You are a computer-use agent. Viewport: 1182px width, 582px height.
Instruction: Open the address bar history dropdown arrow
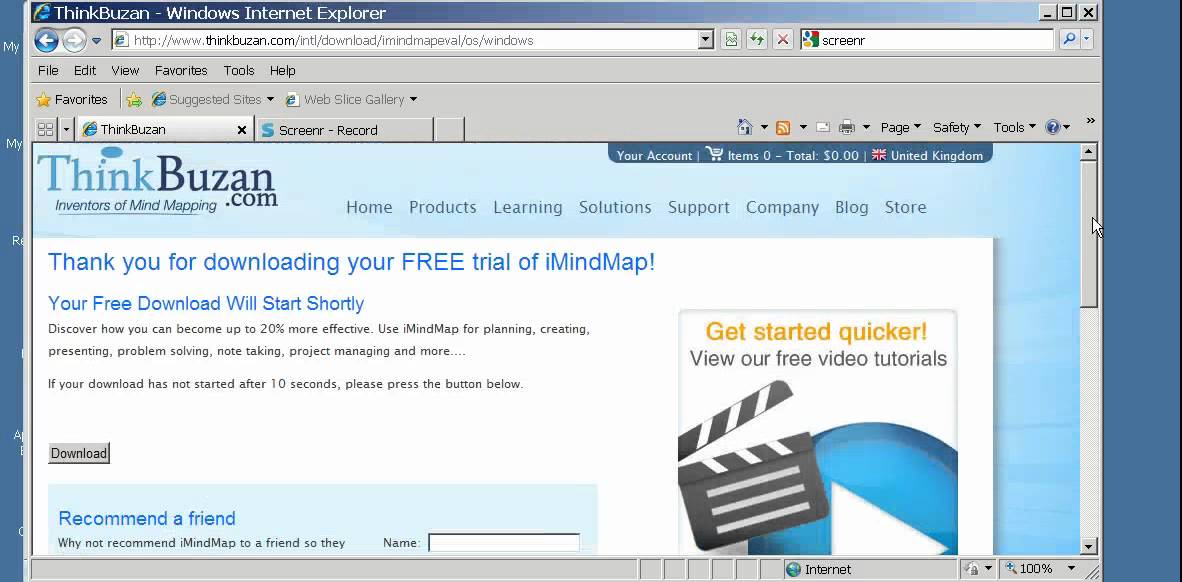[706, 41]
